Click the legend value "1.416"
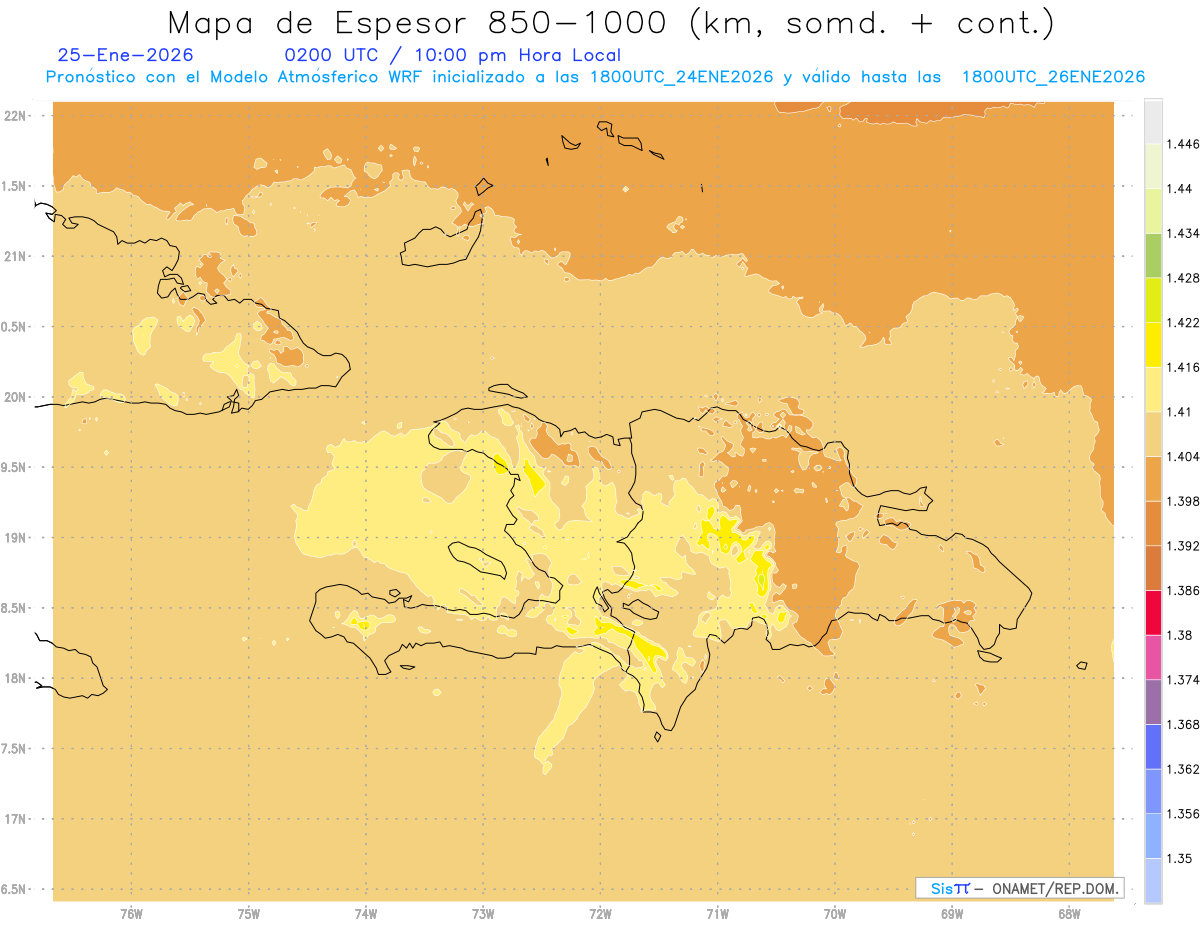 tap(1185, 367)
